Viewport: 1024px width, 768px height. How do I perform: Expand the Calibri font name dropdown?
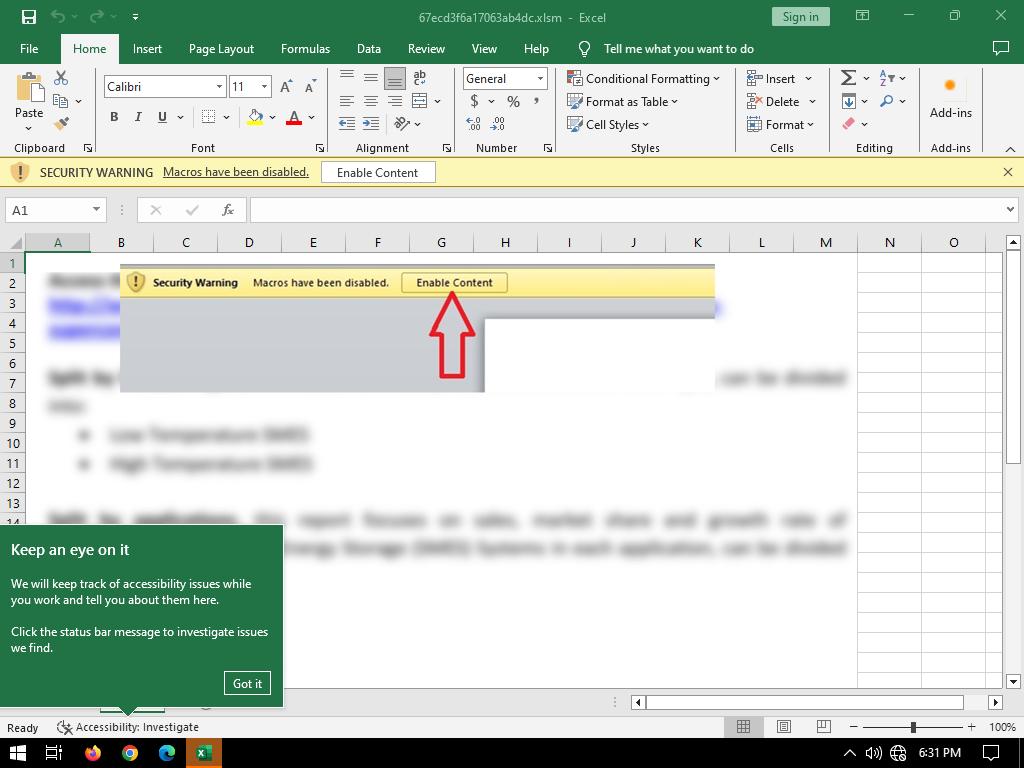(x=219, y=87)
